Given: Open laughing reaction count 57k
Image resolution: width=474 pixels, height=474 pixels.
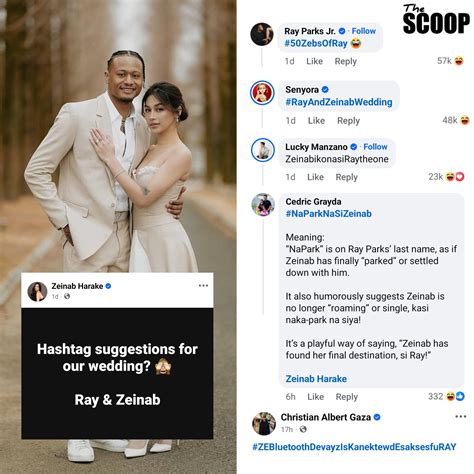Looking at the screenshot, I should tap(450, 61).
